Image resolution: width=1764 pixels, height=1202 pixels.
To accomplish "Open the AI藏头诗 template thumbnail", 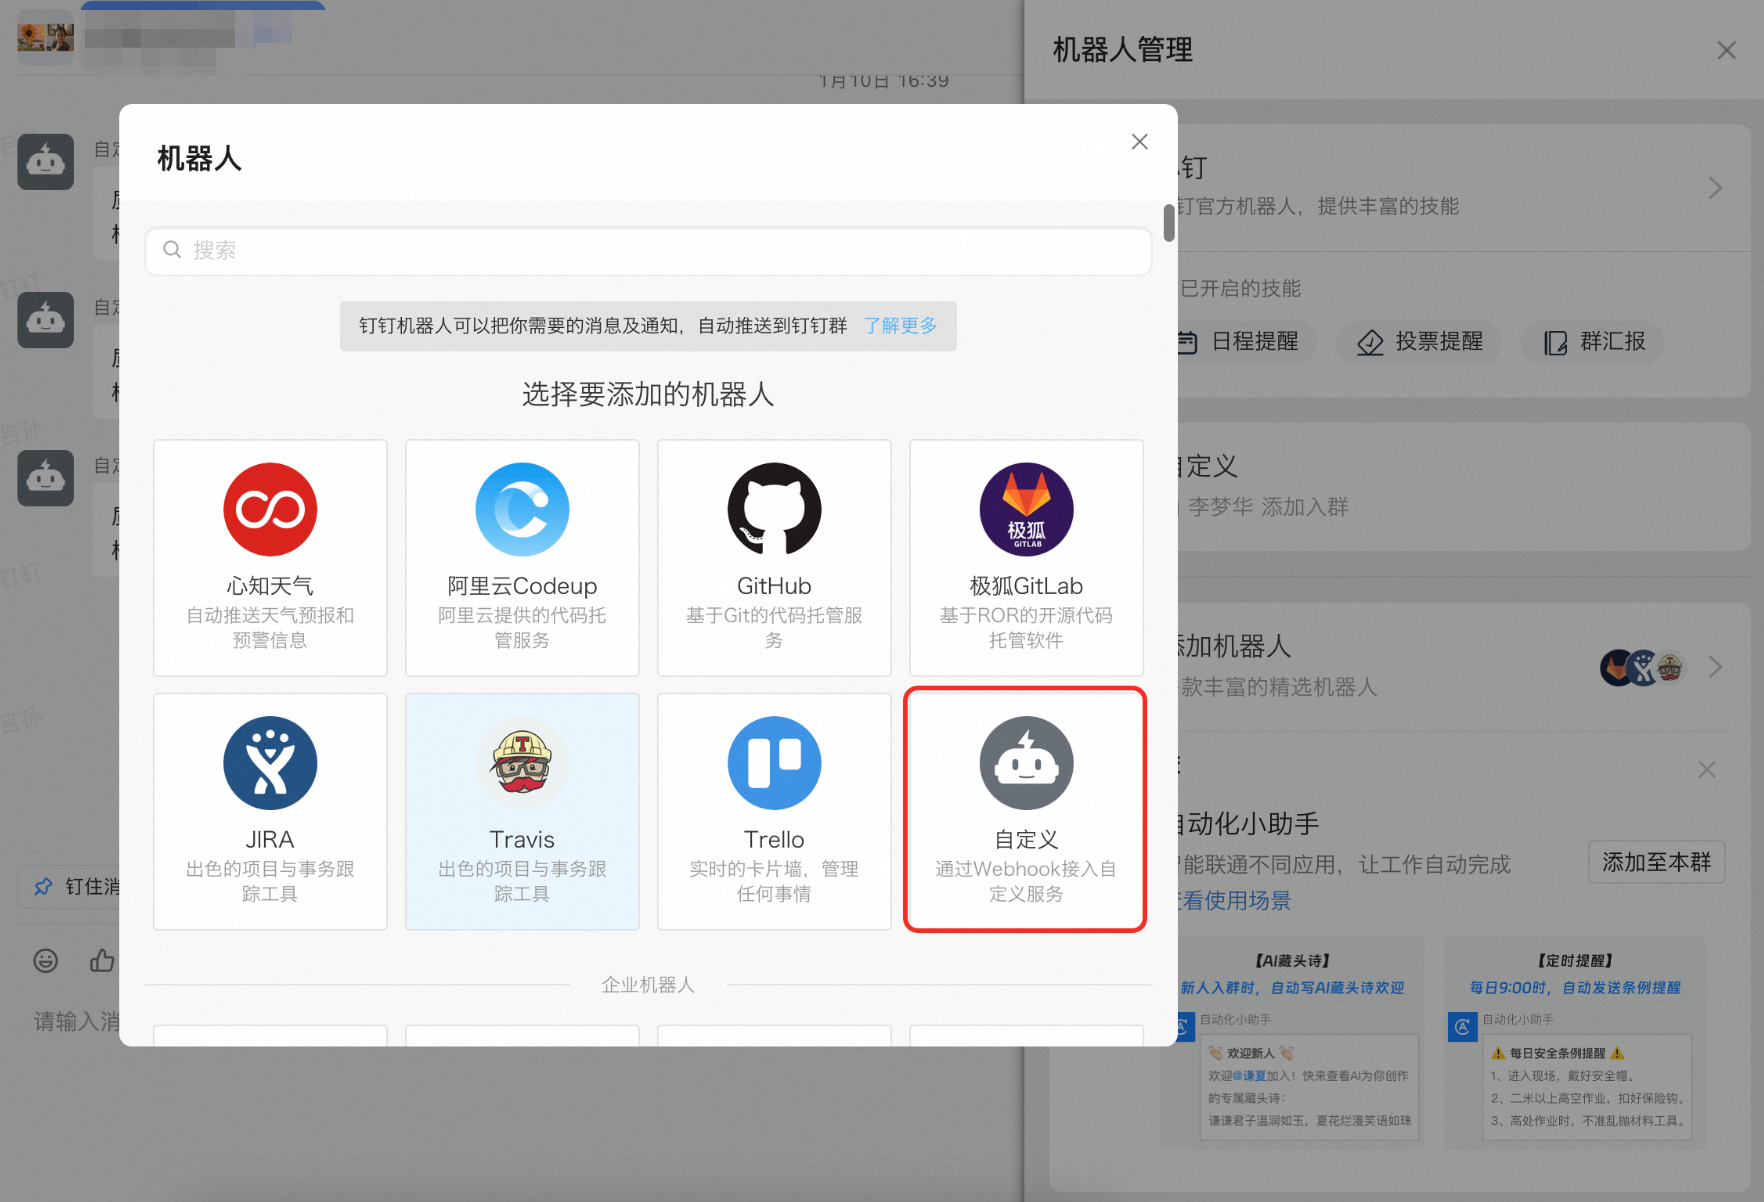I will (x=1293, y=1043).
